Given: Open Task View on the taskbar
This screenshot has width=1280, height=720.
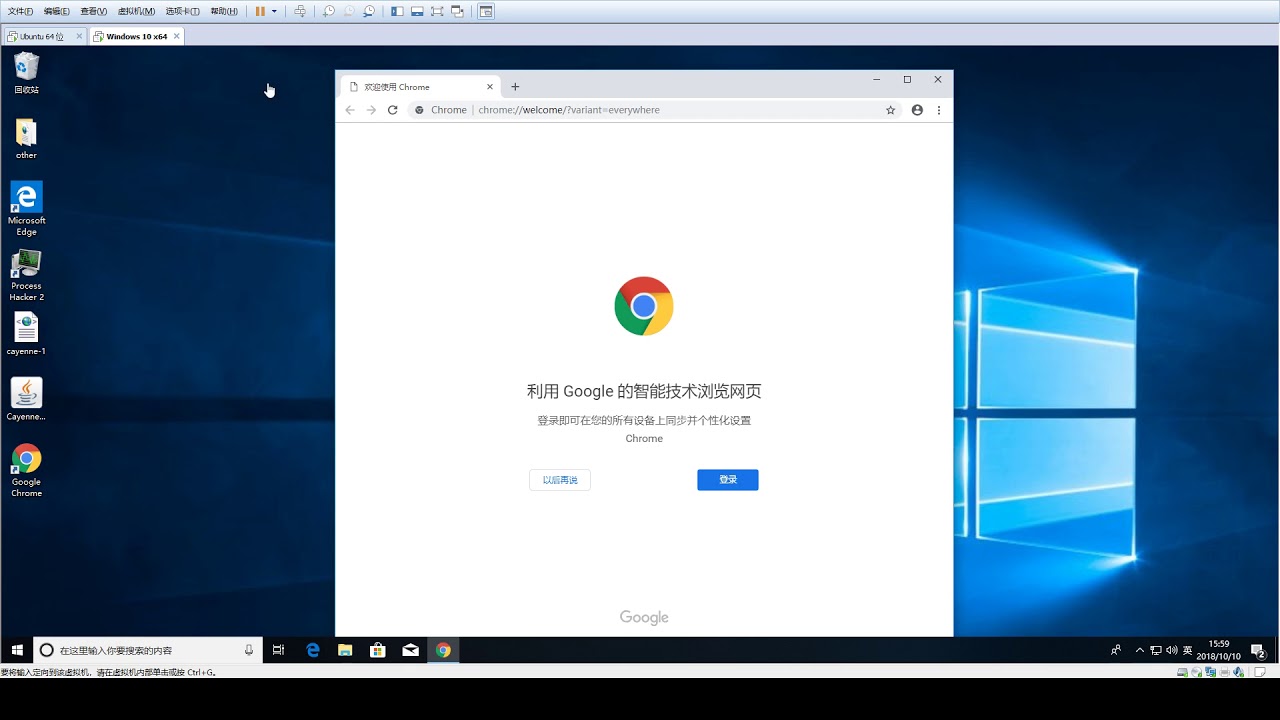Looking at the screenshot, I should coord(279,650).
